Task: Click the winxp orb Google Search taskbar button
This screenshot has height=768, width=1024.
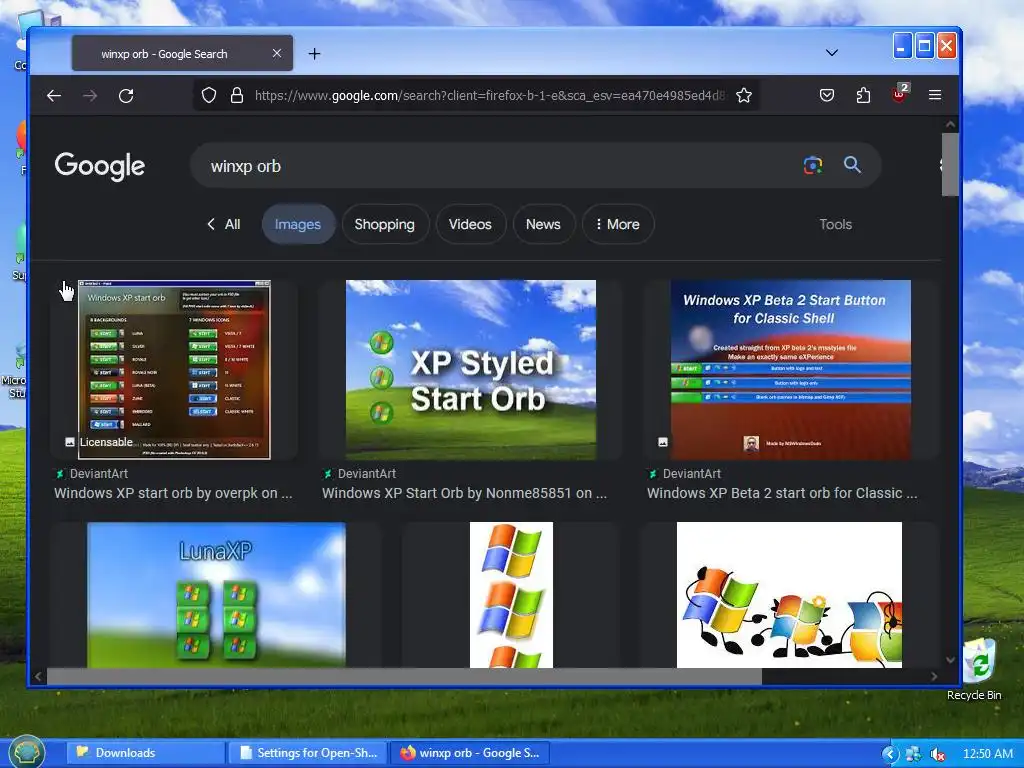Action: (470, 753)
